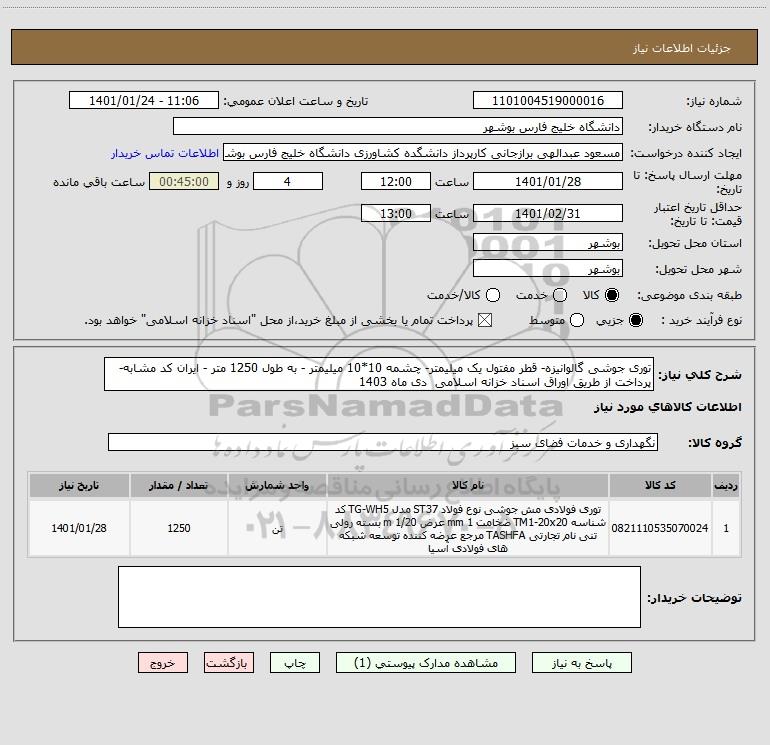Select the جزیی purchase type radio
This screenshot has width=770, height=745.
(635, 320)
